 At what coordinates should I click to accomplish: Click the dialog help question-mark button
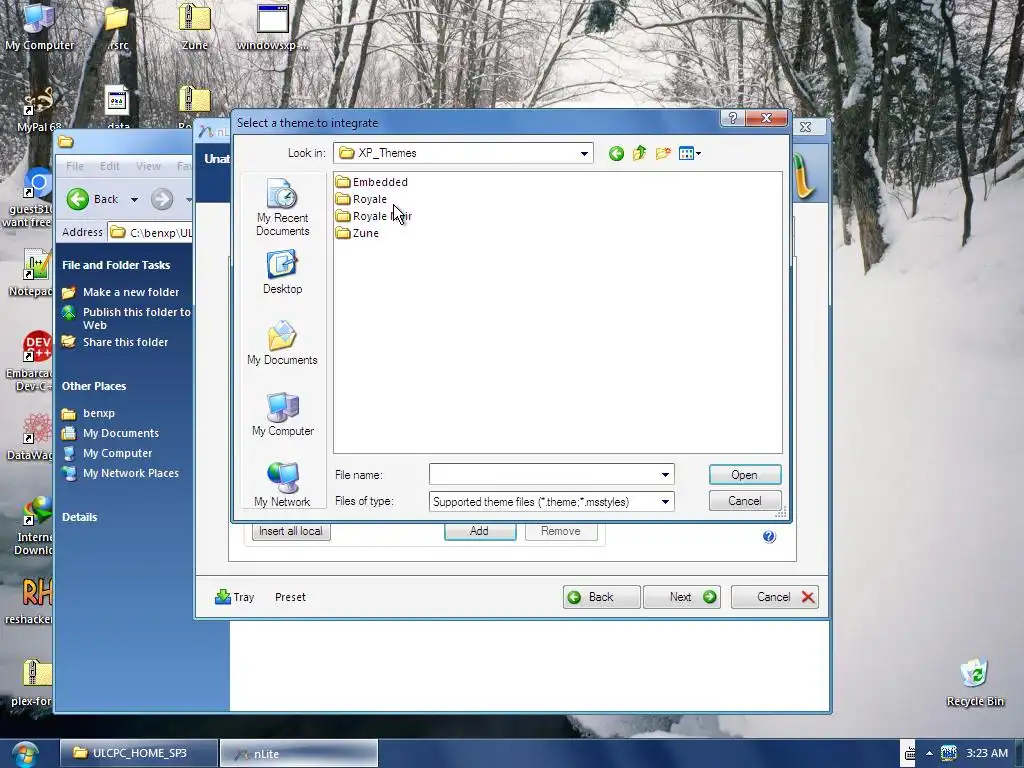732,118
